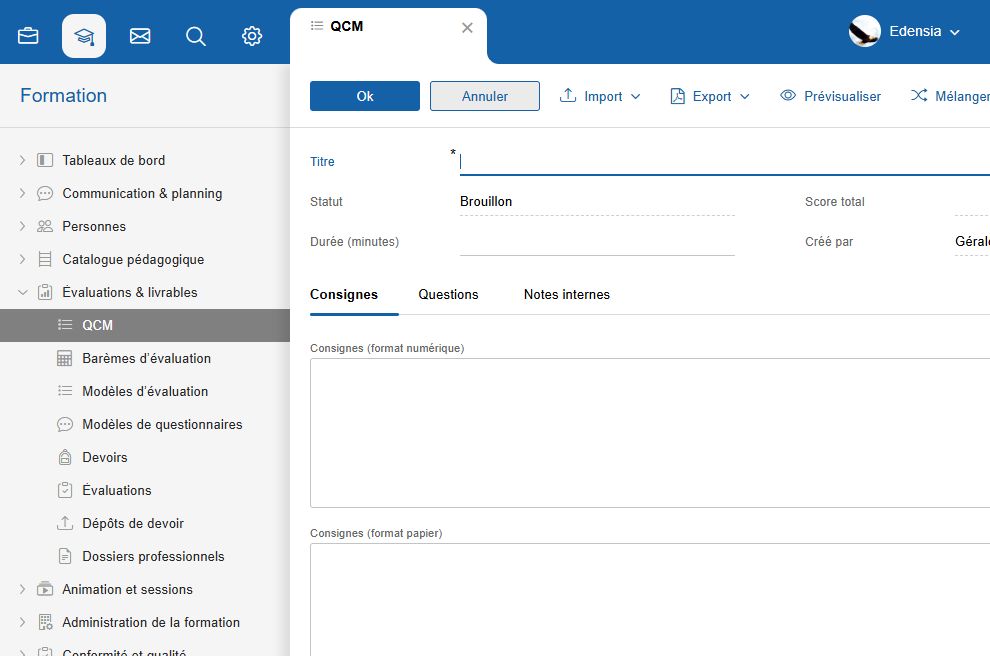Expand Personnes chevron
Viewport: 990px width, 656px height.
23,226
